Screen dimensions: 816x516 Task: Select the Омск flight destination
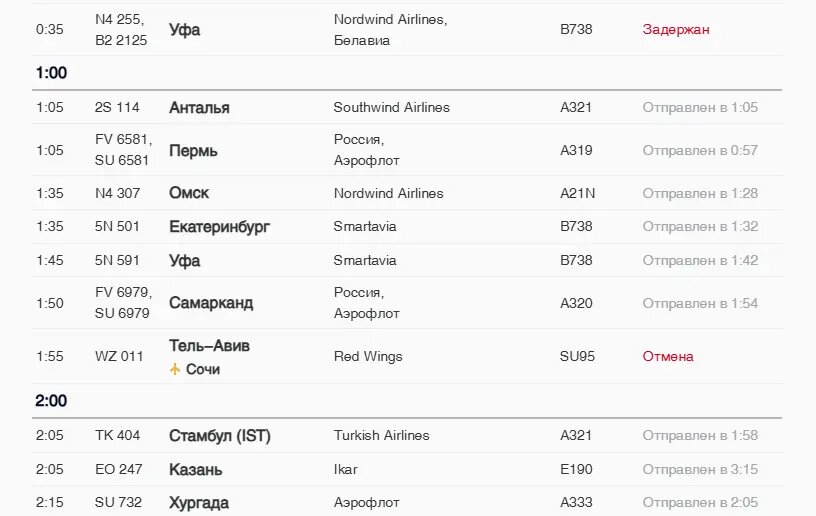pyautogui.click(x=189, y=193)
